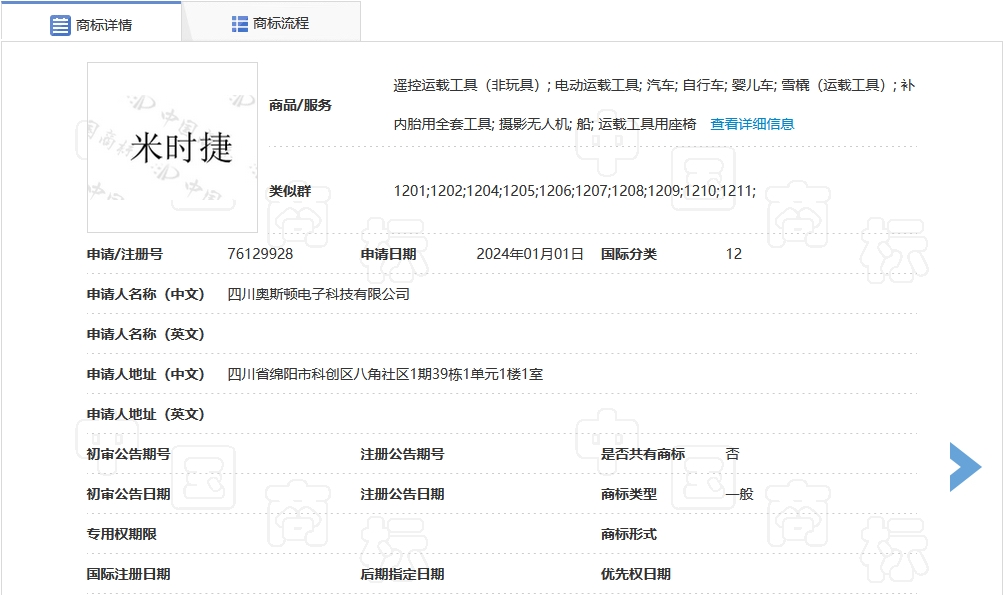The image size is (1006, 595).
Task: Click the application date 2024年01月01日
Action: pyautogui.click(x=529, y=254)
